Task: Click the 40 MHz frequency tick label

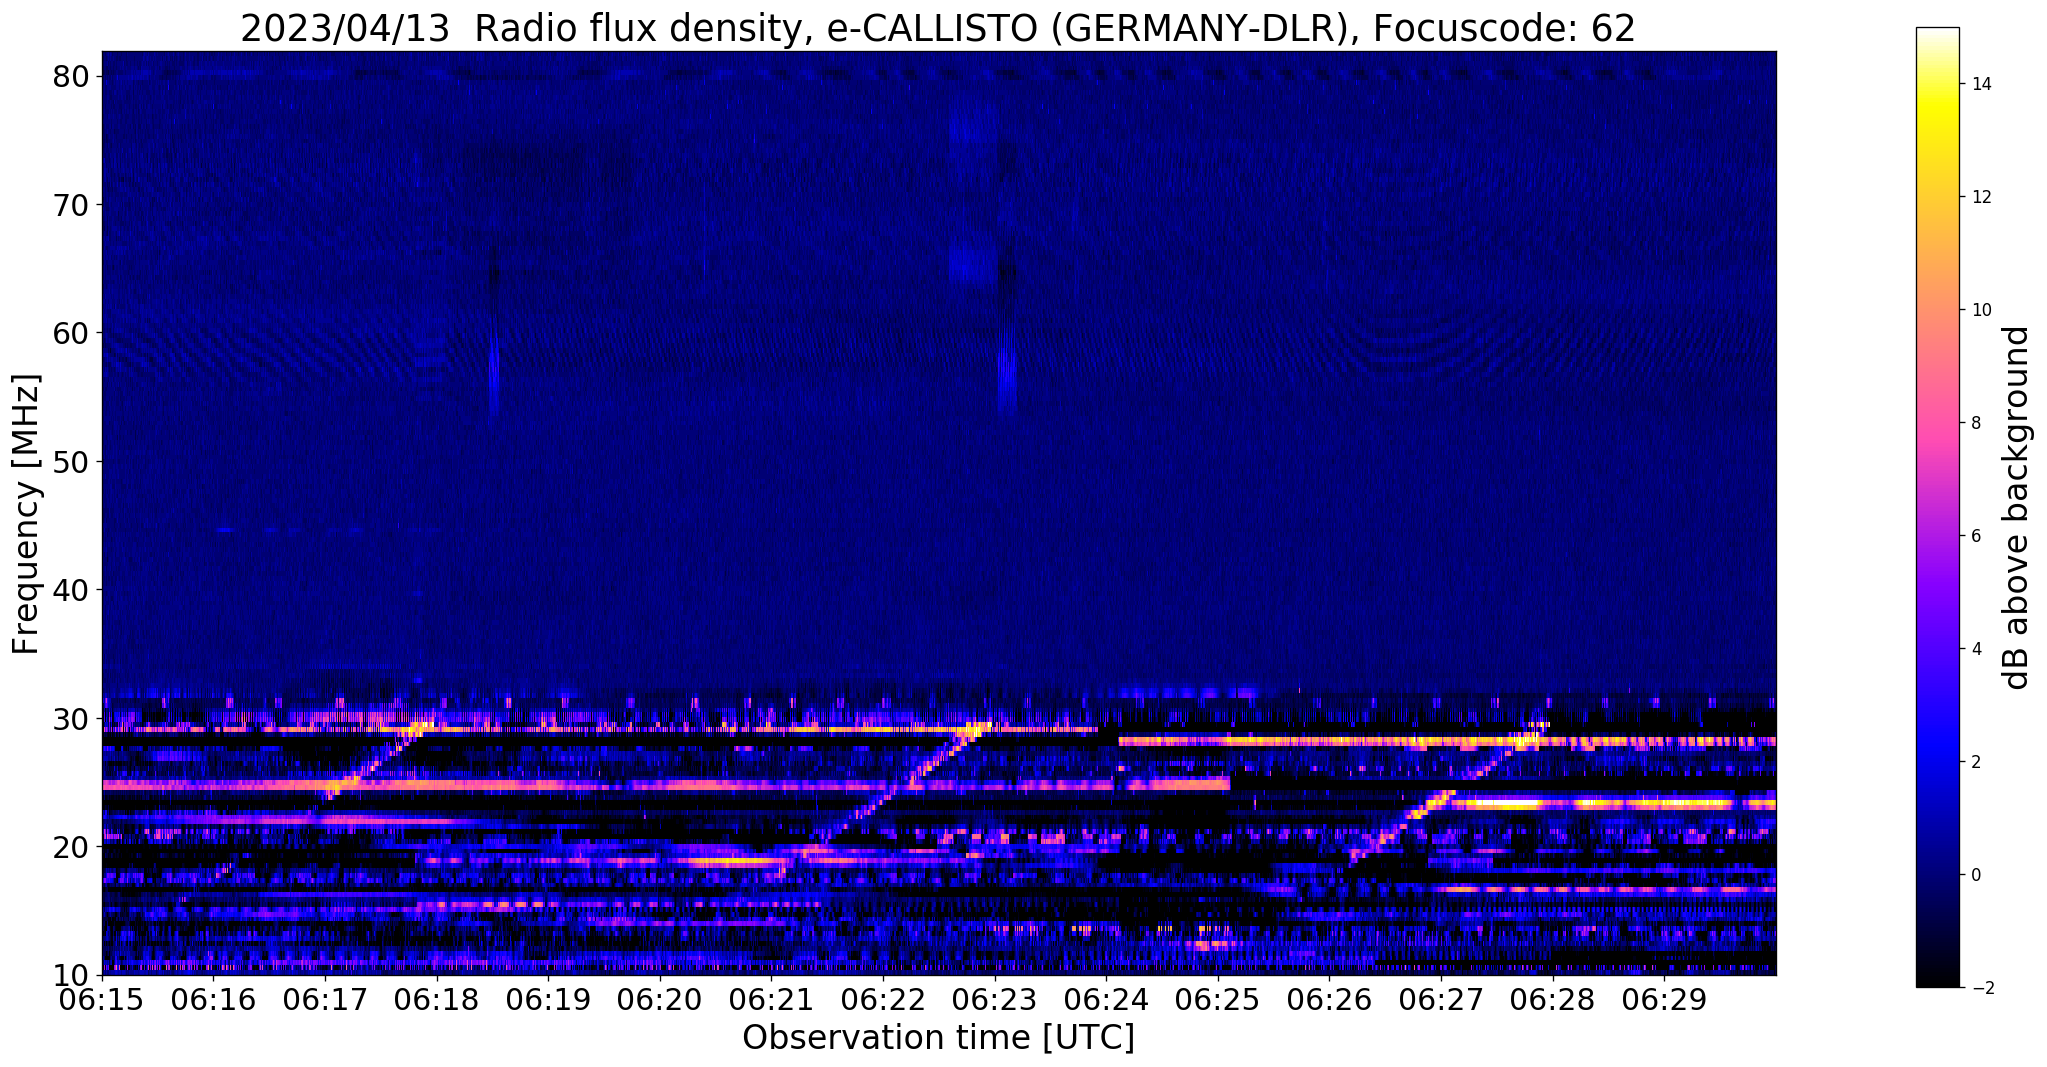Action: click(73, 590)
